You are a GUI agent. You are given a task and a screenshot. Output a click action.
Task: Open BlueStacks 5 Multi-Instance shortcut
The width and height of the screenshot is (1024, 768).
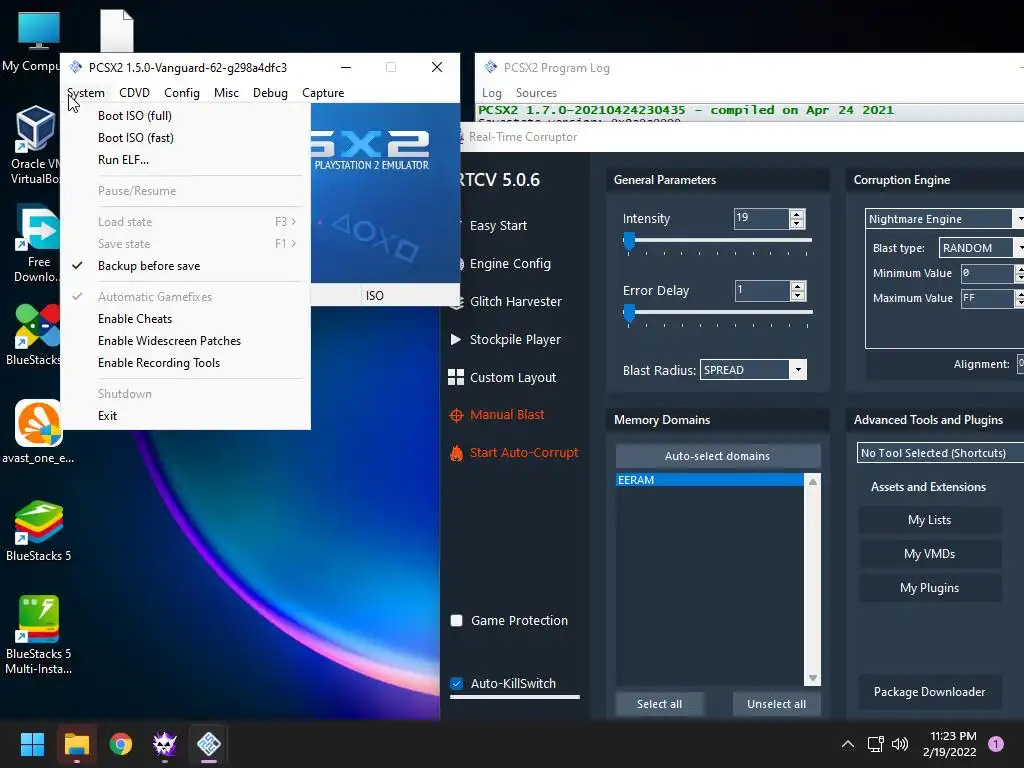pos(39,635)
